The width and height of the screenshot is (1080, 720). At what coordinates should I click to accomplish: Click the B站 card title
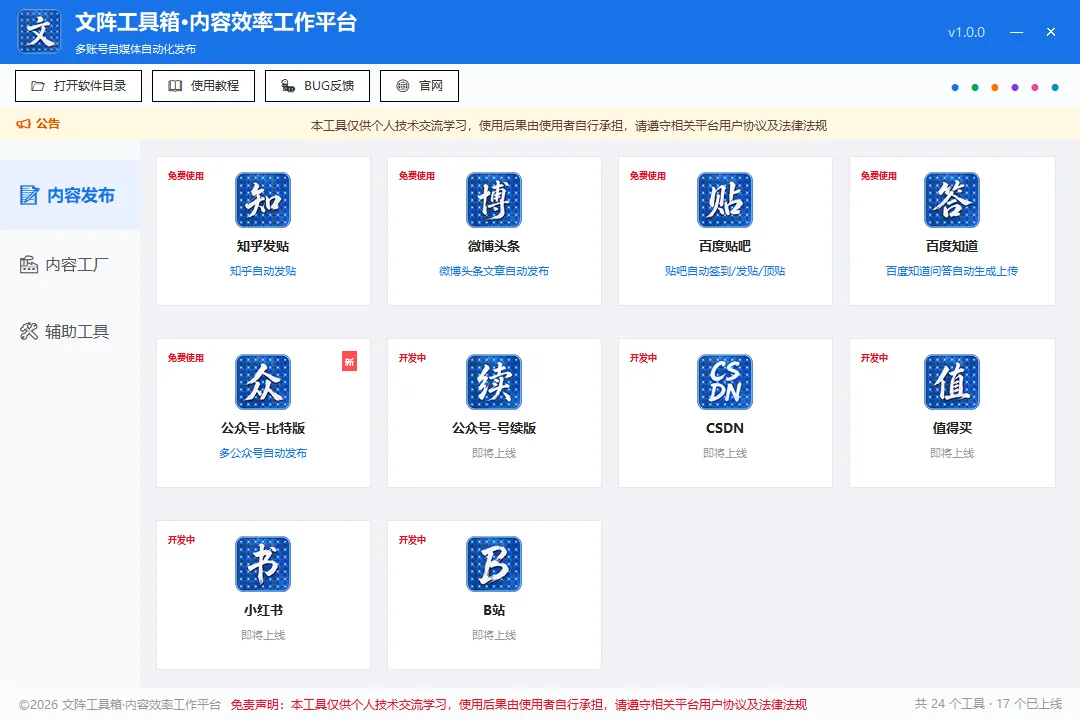click(494, 610)
